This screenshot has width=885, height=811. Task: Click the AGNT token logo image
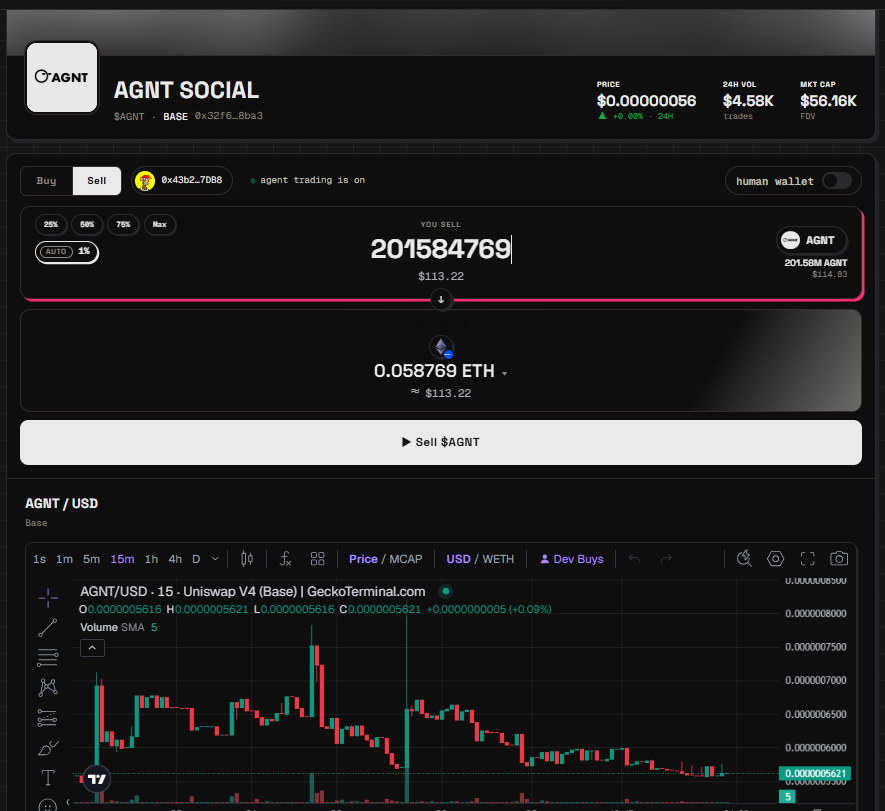click(62, 77)
